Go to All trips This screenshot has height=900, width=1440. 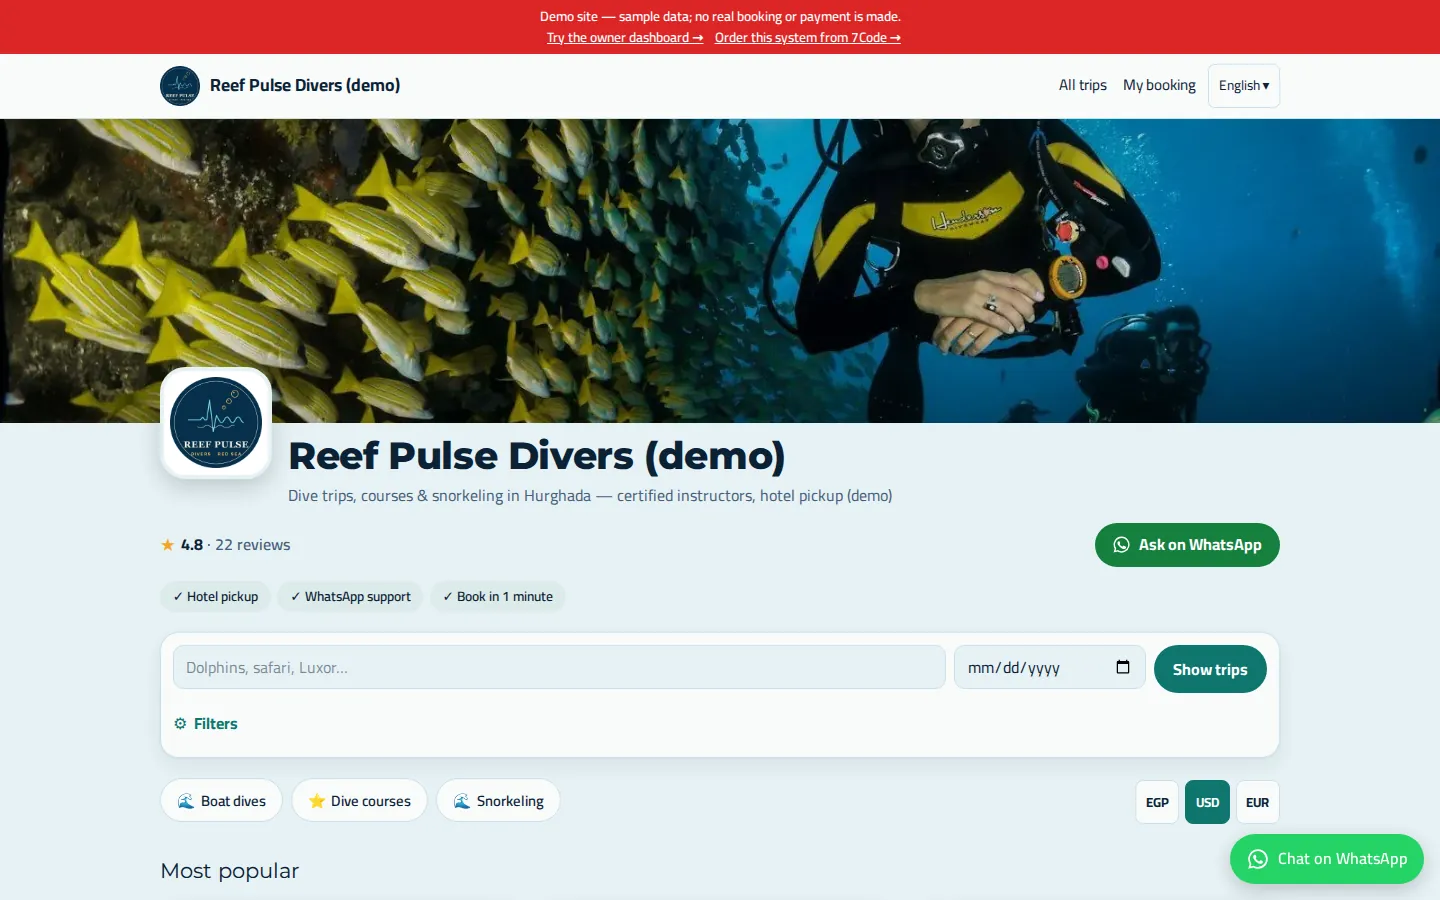(1083, 85)
